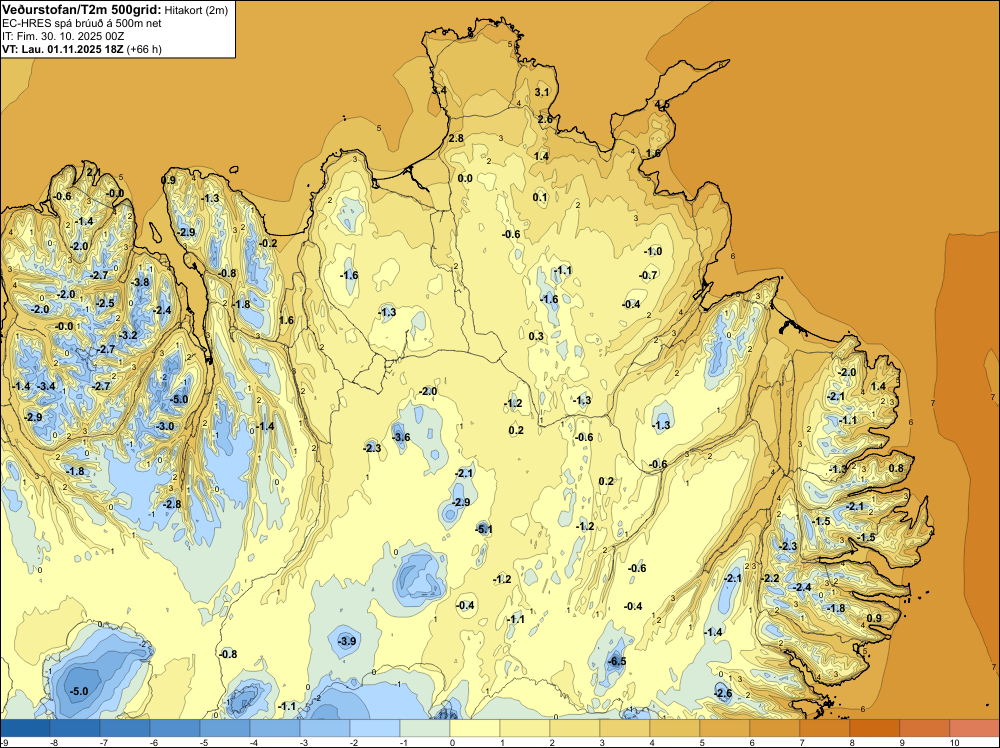This screenshot has height=748, width=1000.
Task: Click the 3.1 temperature value
Action: click(541, 92)
